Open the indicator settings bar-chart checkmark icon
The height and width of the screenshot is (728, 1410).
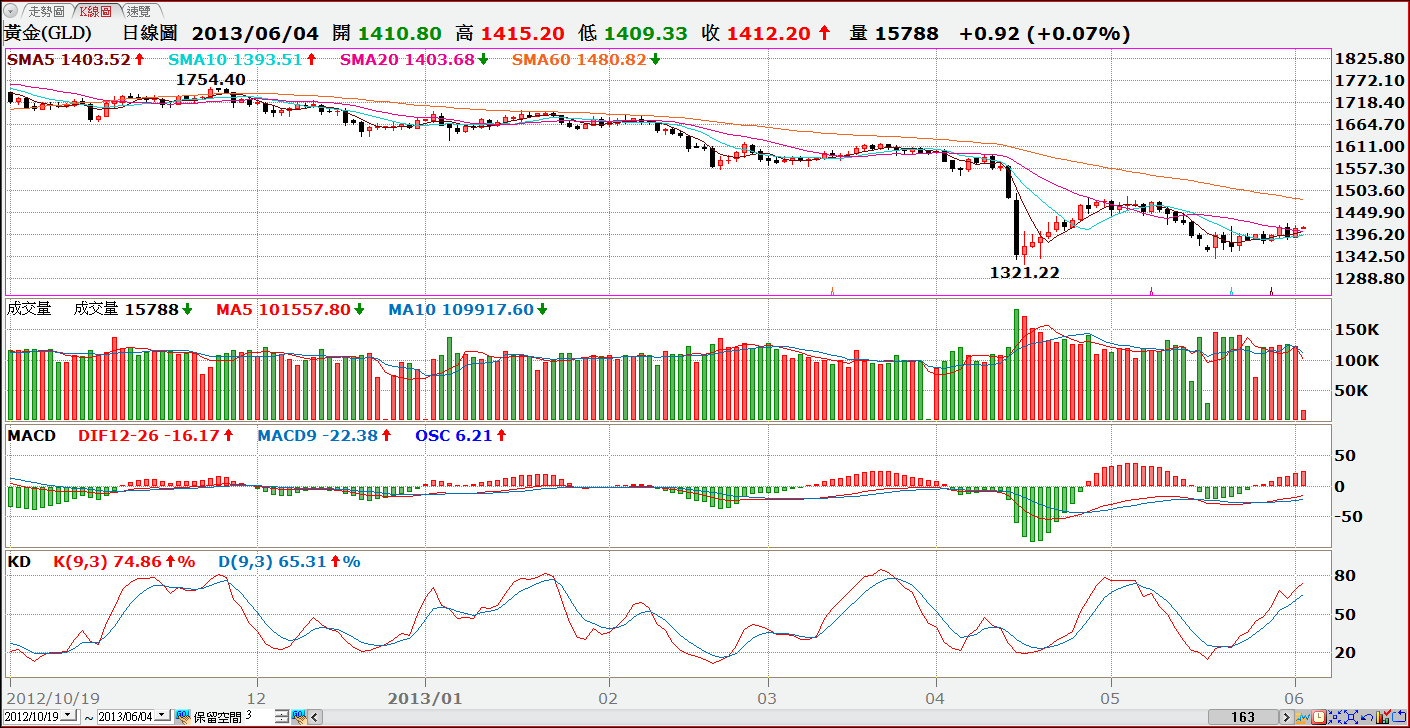pyautogui.click(x=1383, y=717)
